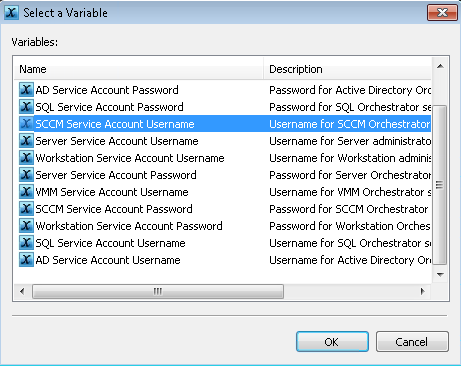Click the icon beside VMM Service Account Username
The image size is (461, 366).
(26, 192)
